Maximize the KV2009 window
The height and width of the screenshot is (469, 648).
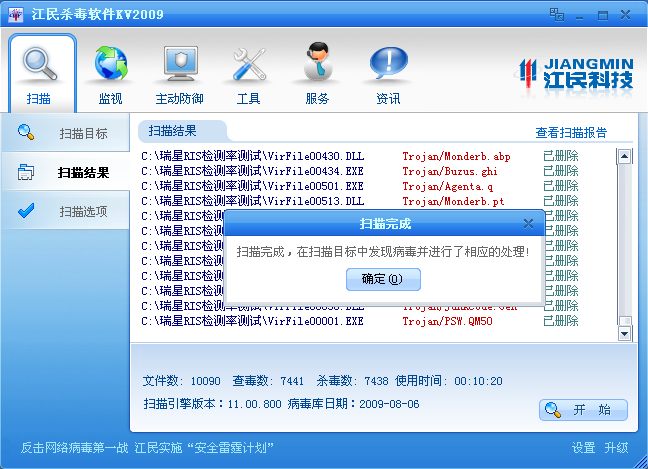603,16
